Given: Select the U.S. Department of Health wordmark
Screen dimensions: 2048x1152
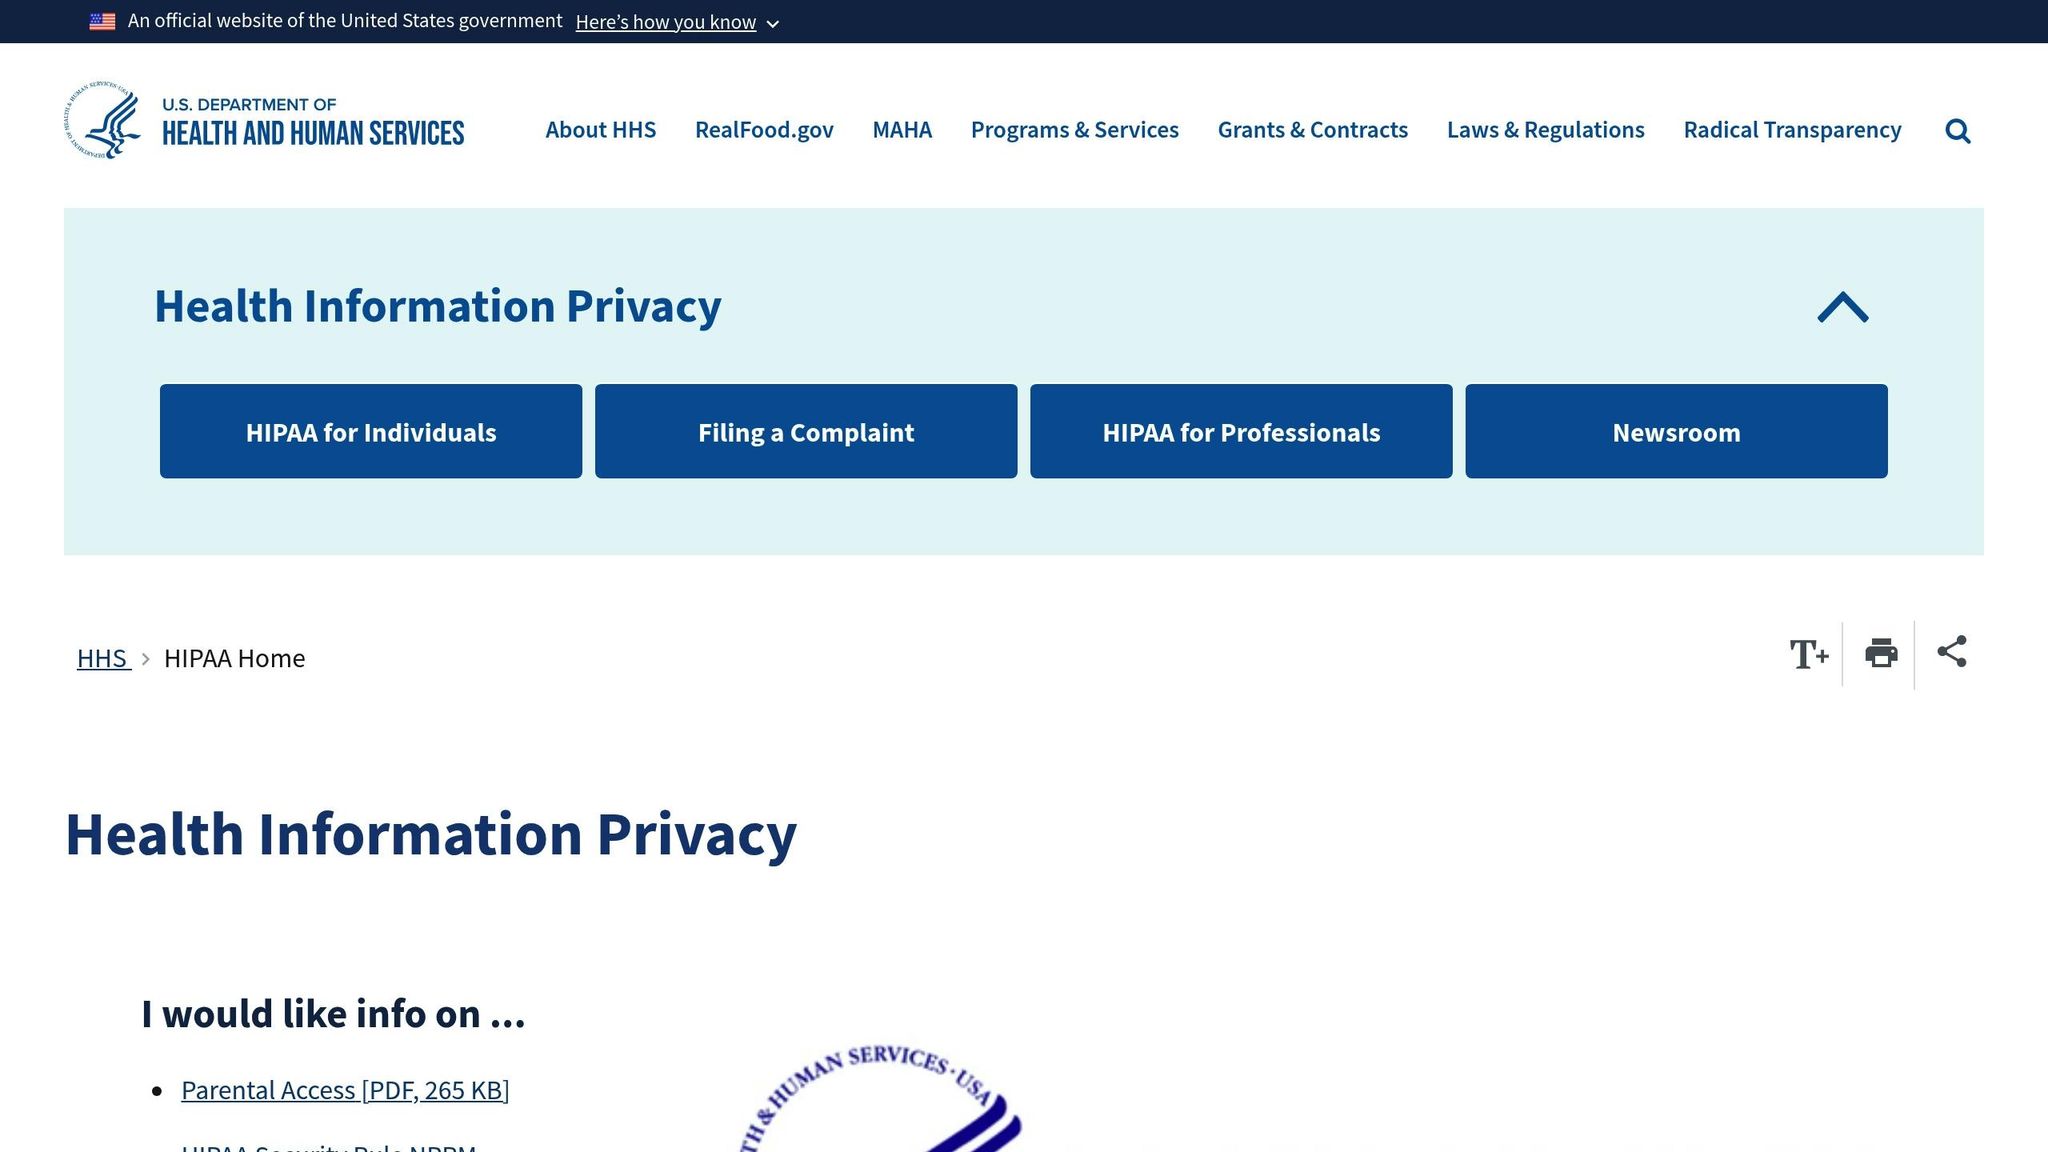Looking at the screenshot, I should coord(310,118).
